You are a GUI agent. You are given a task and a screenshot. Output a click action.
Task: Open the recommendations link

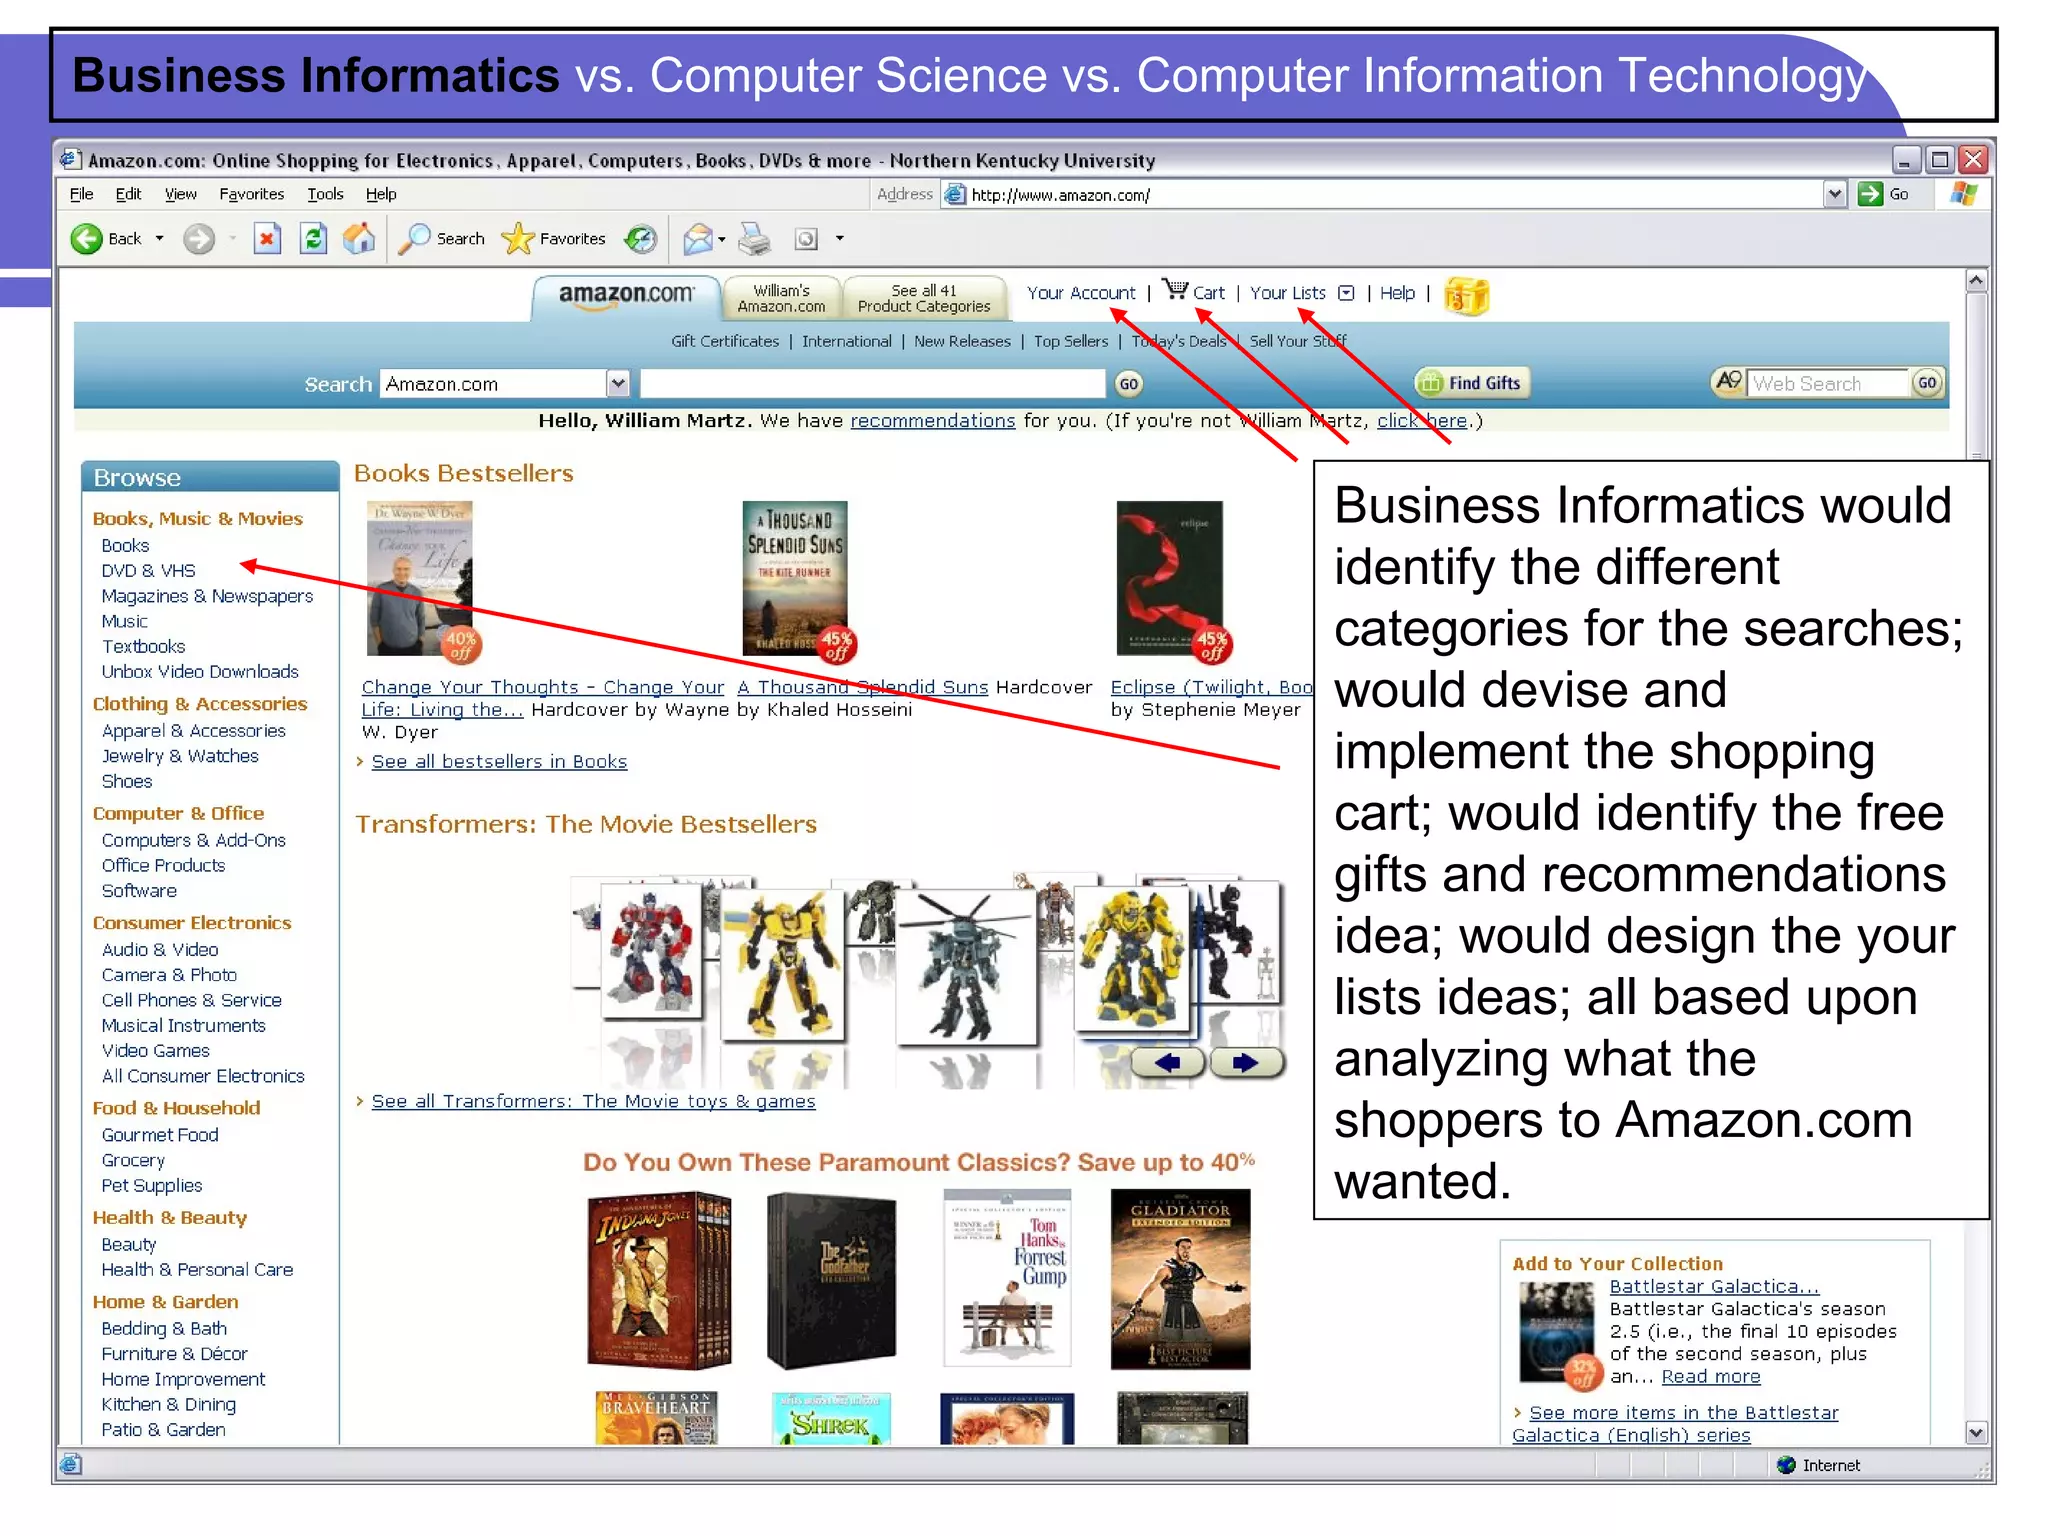[x=932, y=421]
